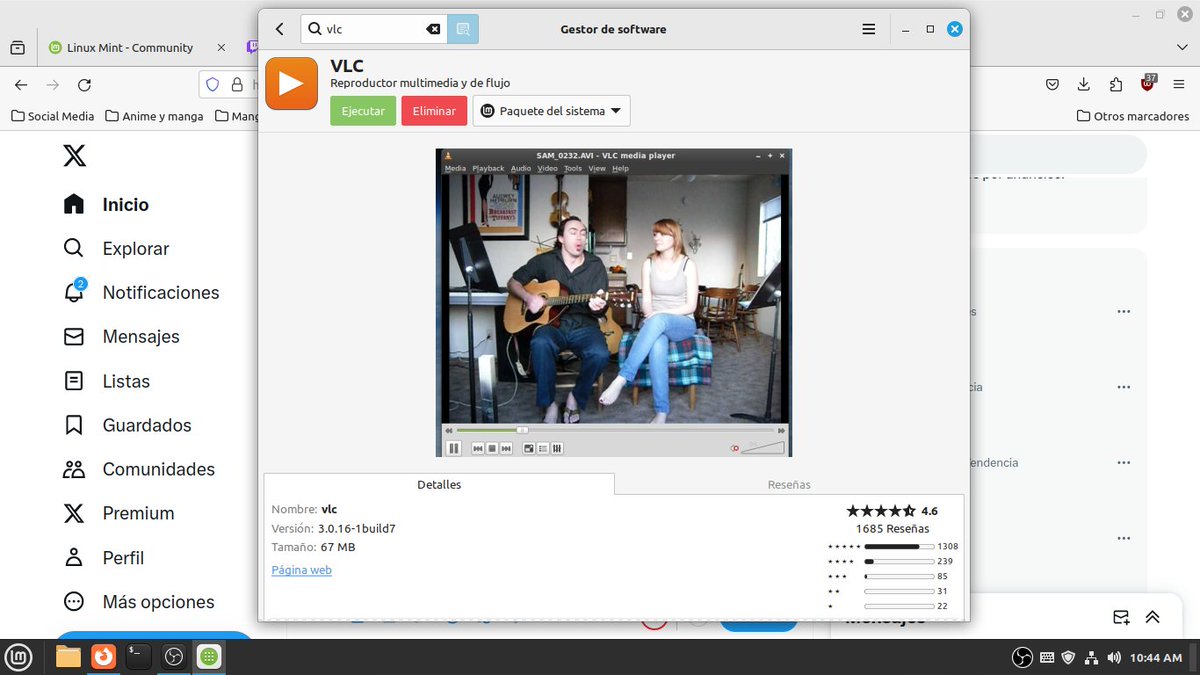1200x675 pixels.
Task: Select the Detalles tab
Action: coord(439,484)
